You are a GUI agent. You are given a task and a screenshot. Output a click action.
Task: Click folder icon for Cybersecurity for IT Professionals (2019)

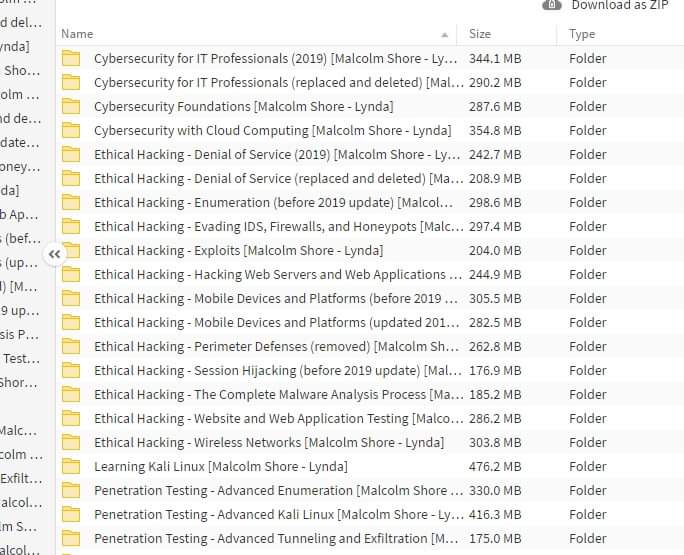71,58
